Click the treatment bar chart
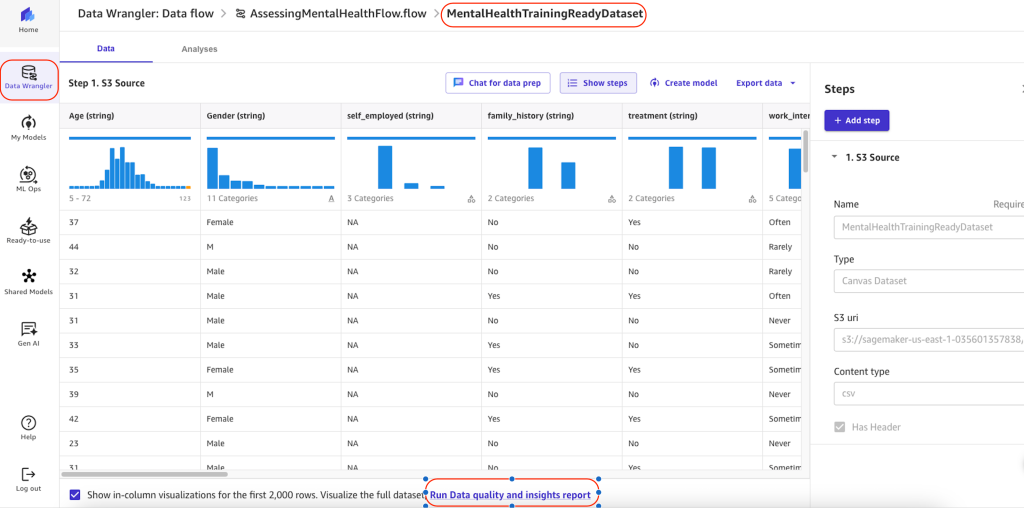 (692, 167)
